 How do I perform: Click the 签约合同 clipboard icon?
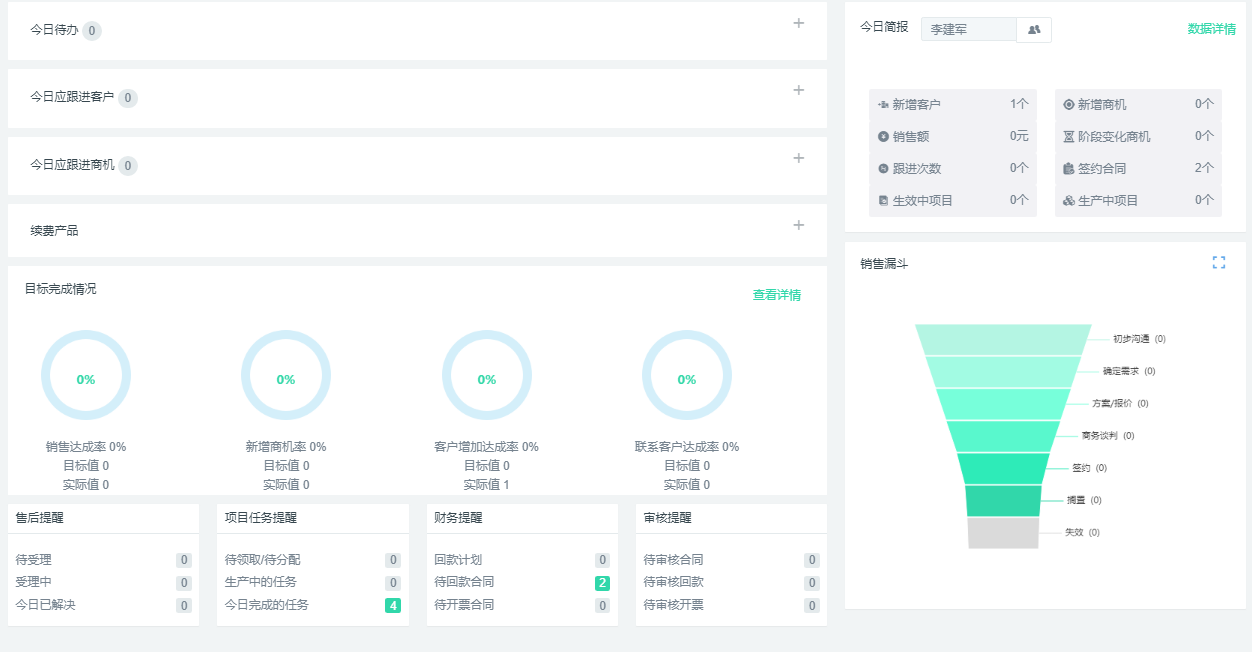1068,169
